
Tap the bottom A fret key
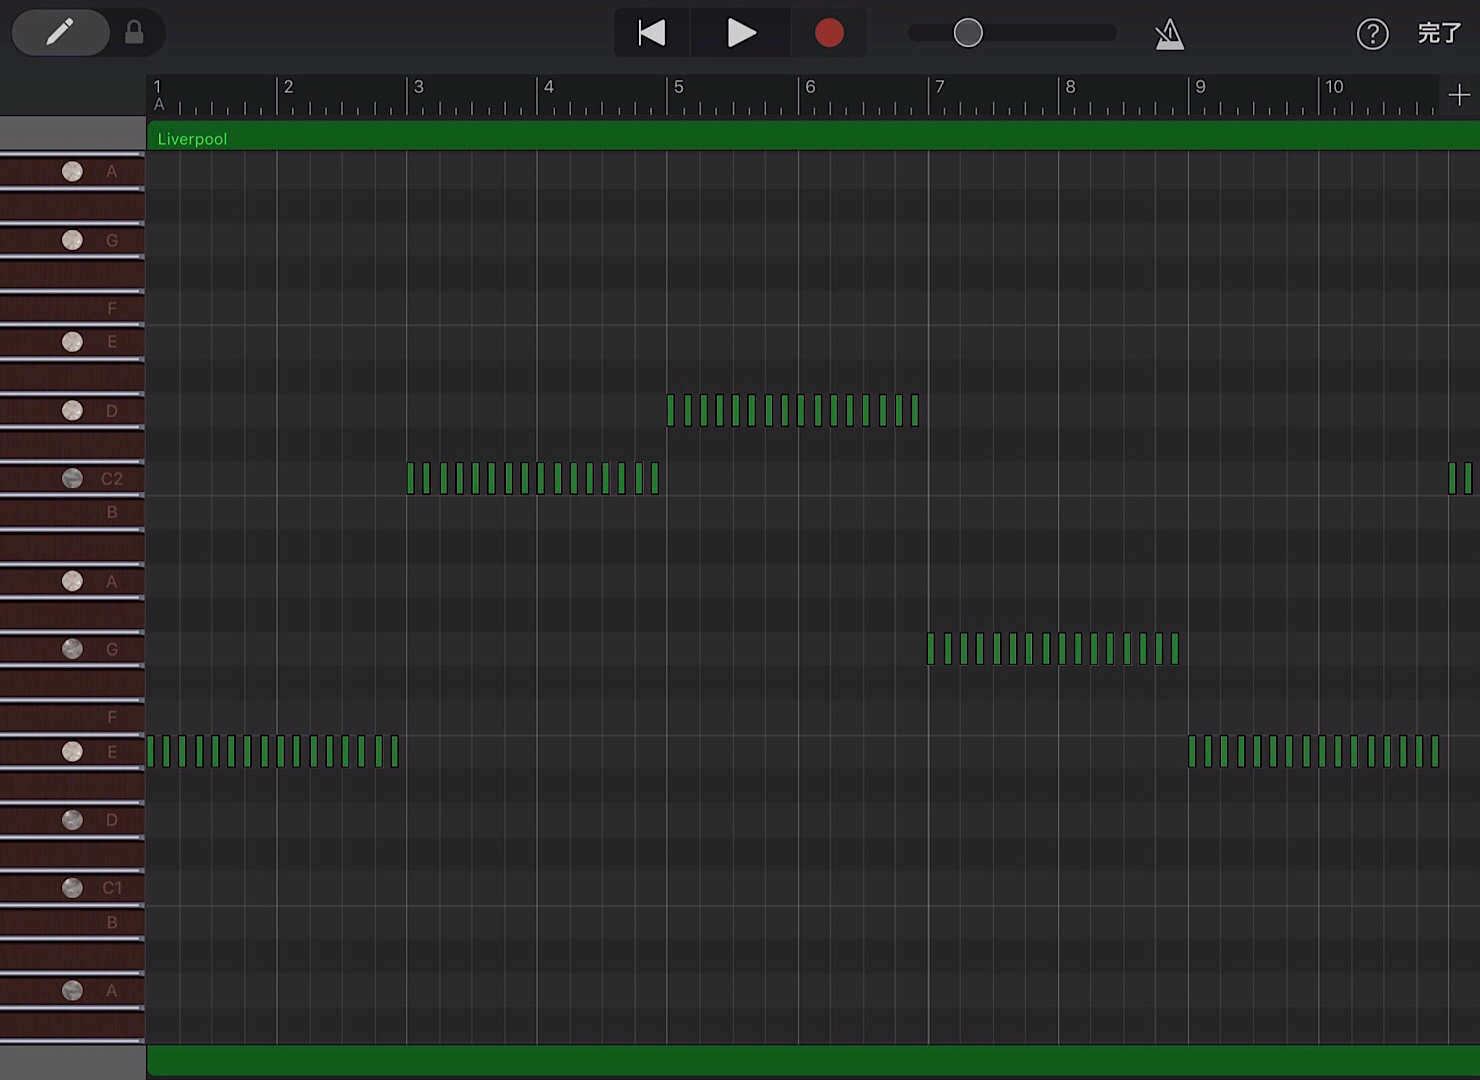tap(72, 990)
